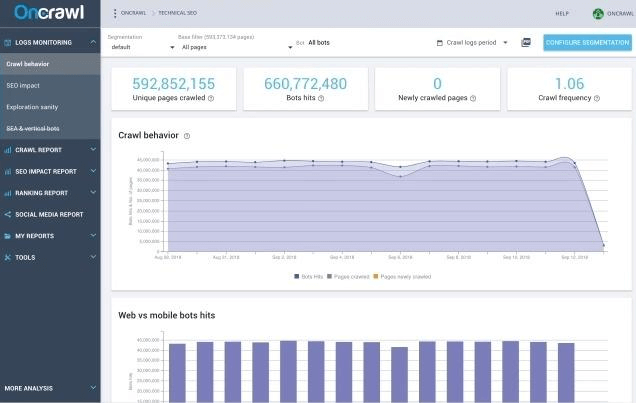Click help icon next to Crawl frequency

pos(597,98)
